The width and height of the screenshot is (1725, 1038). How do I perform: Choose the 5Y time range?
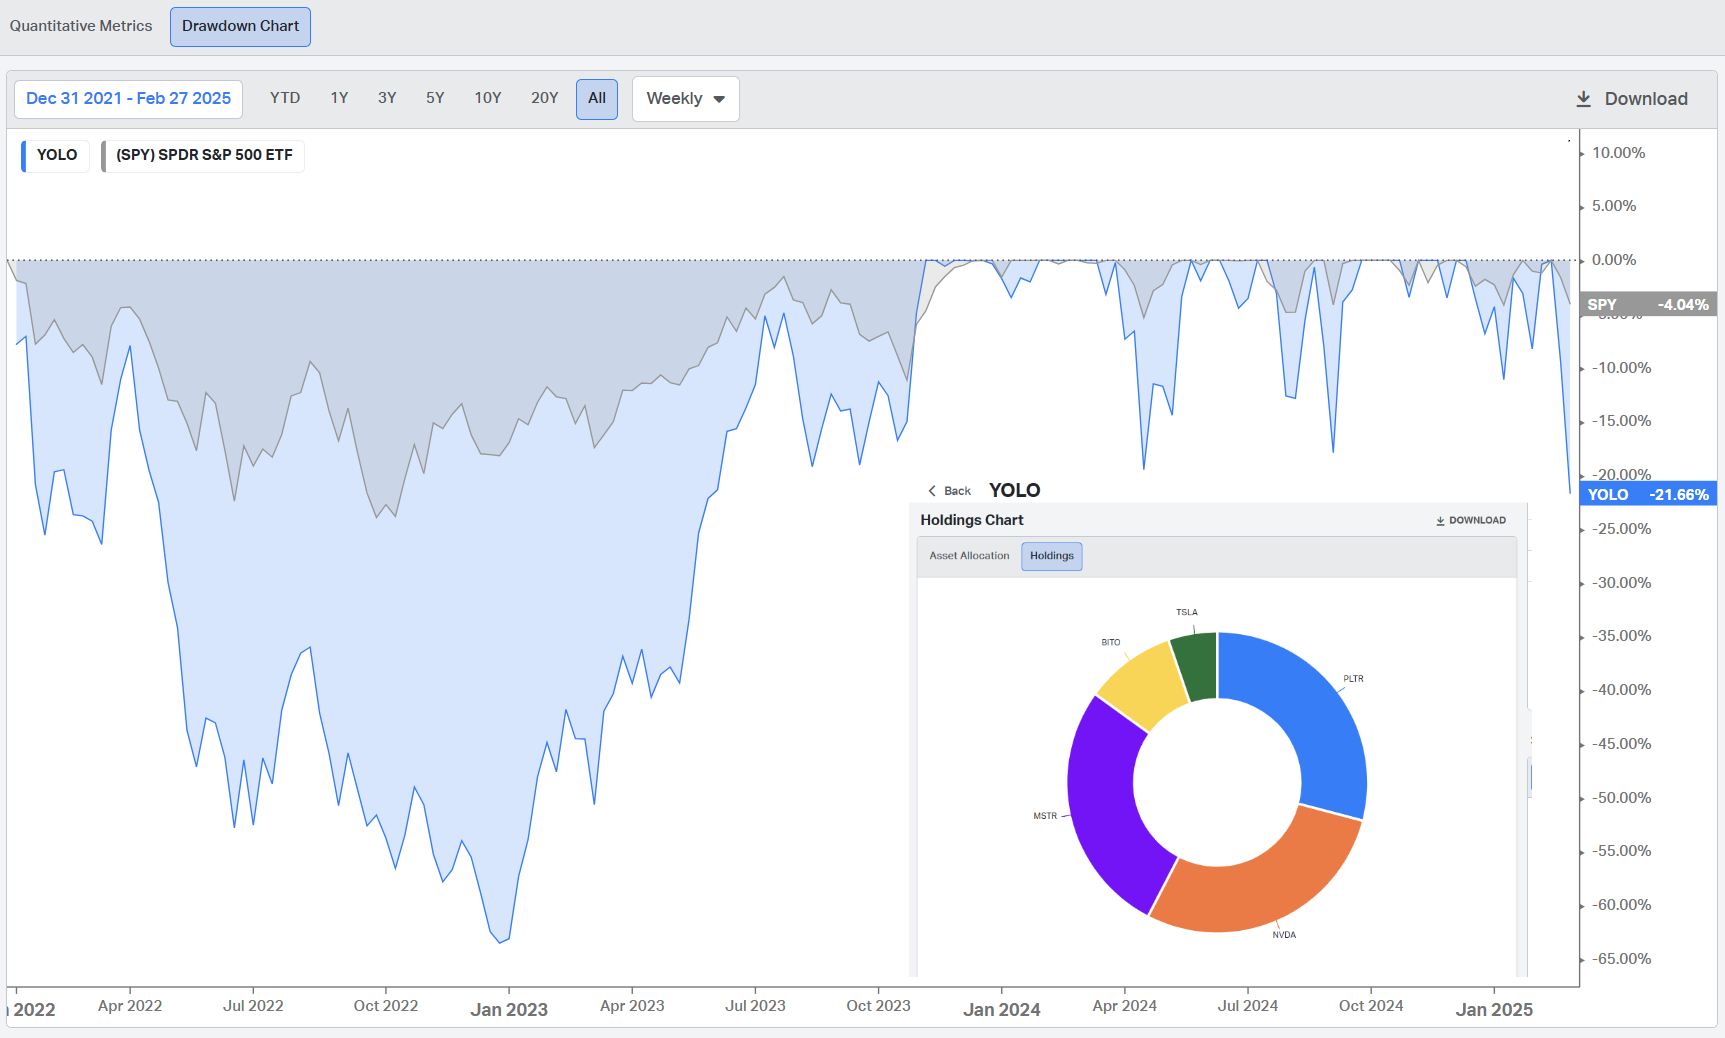435,98
